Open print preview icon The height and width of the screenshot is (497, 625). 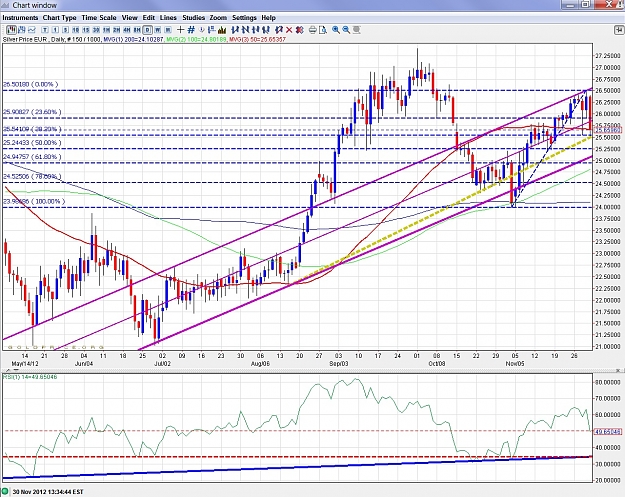pyautogui.click(x=323, y=30)
